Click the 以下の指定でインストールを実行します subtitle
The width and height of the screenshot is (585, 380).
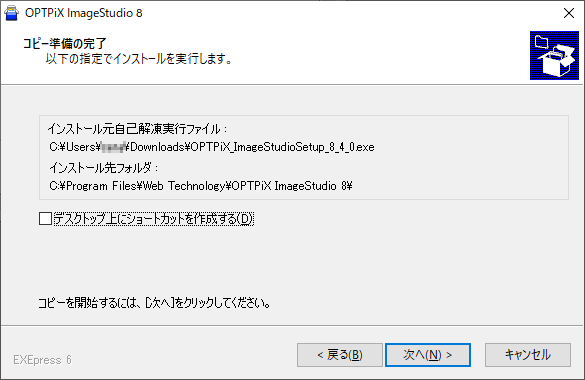coord(139,59)
